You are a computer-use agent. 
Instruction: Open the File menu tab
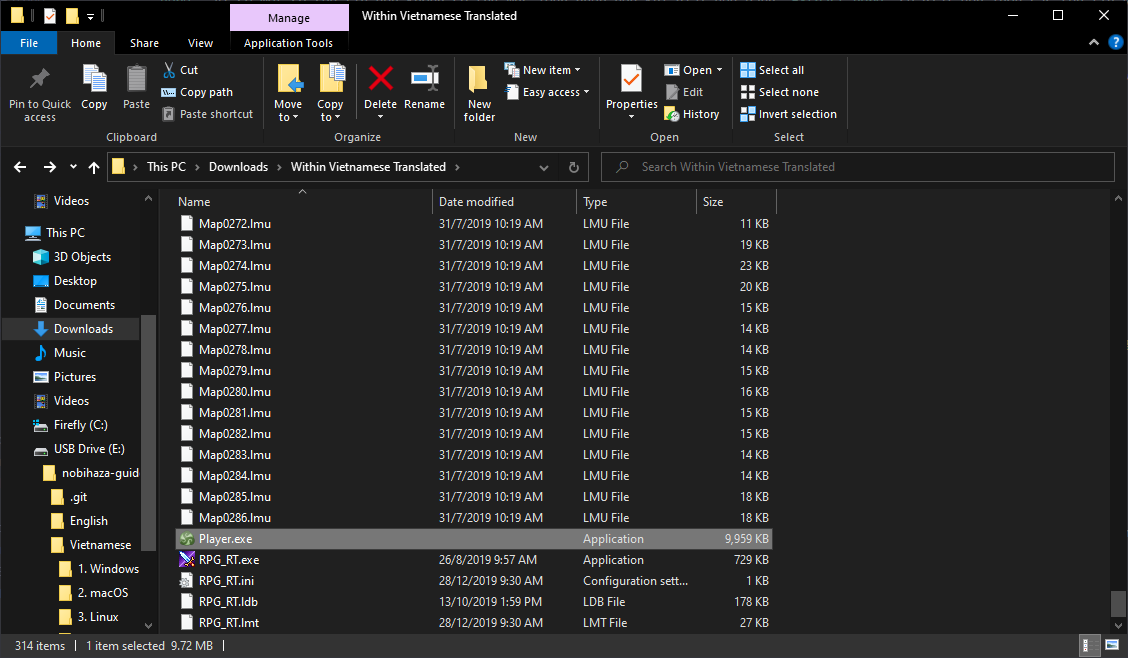click(29, 43)
